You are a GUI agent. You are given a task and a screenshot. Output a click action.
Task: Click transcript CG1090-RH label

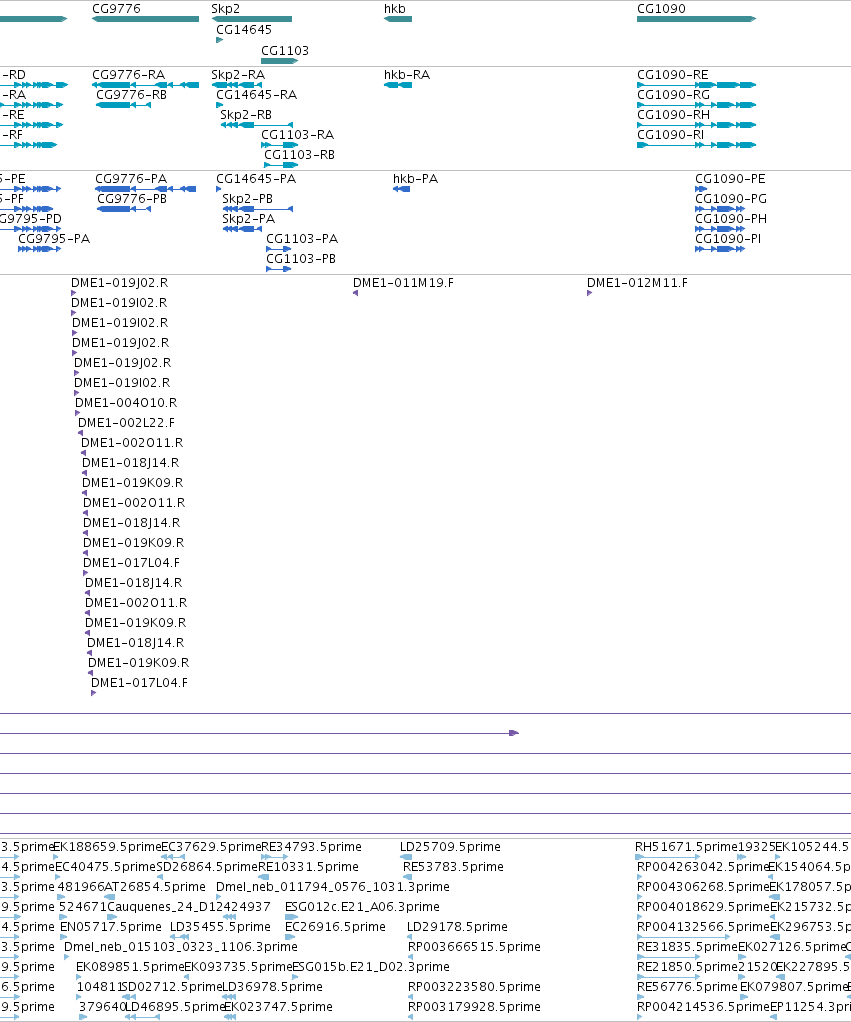coord(673,115)
